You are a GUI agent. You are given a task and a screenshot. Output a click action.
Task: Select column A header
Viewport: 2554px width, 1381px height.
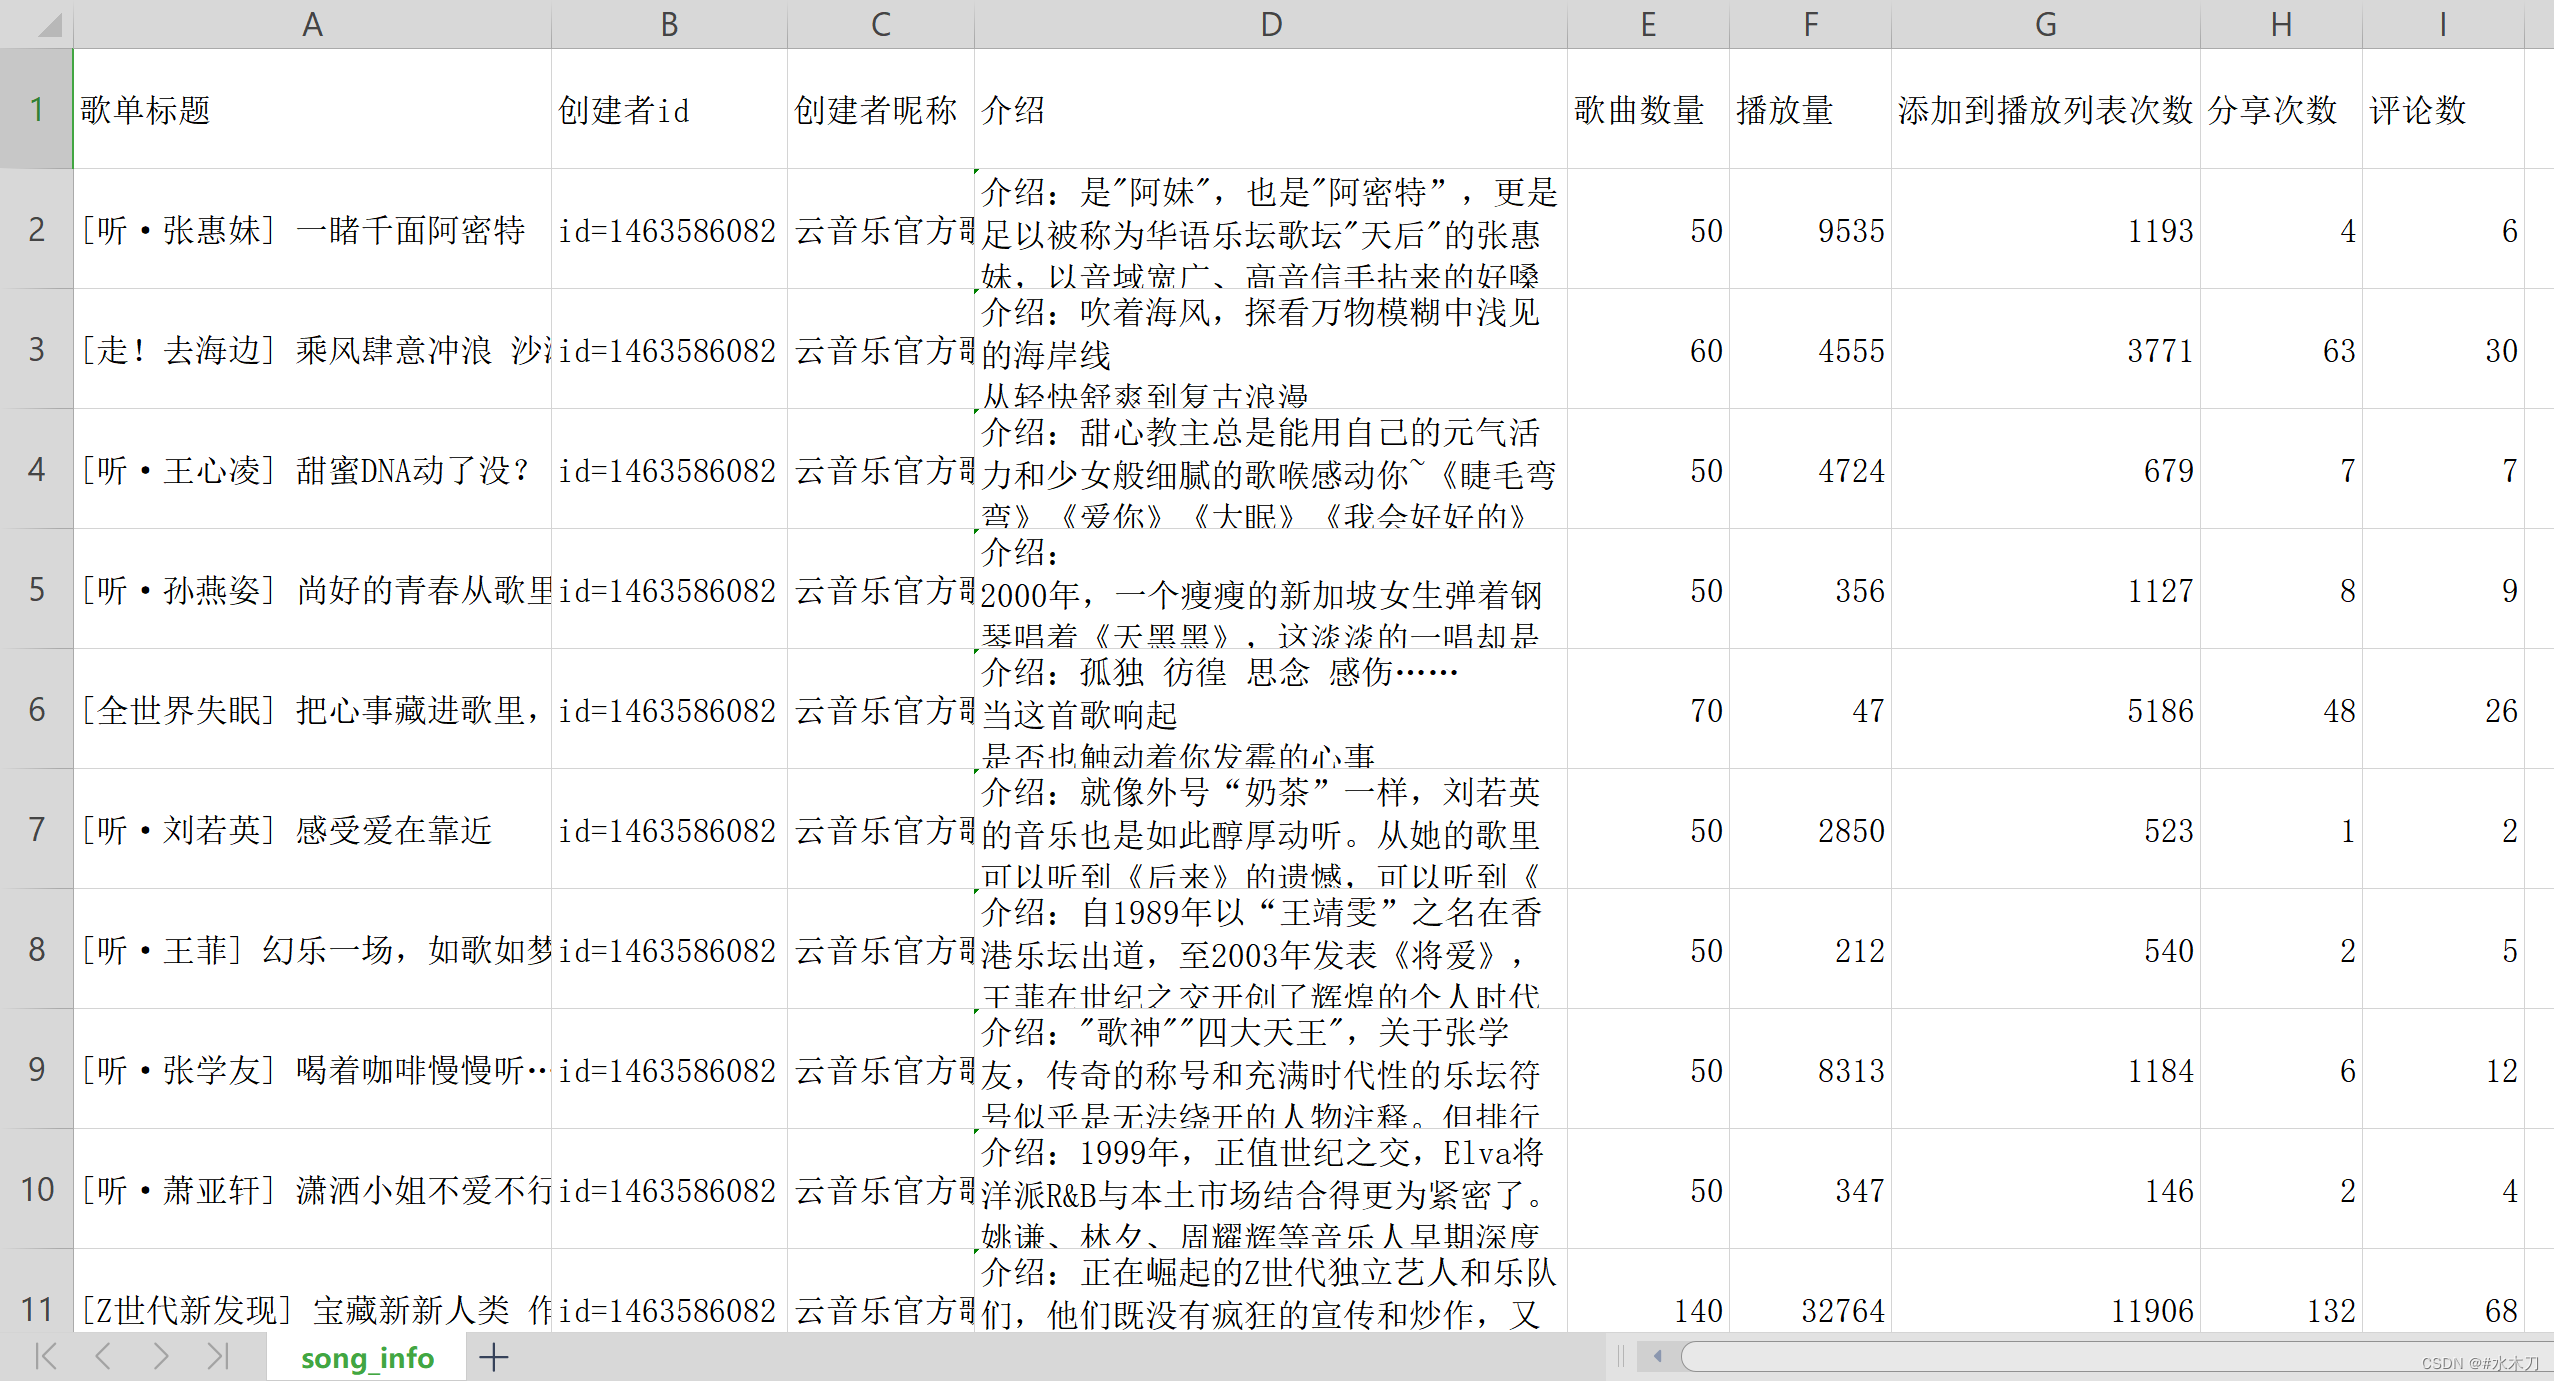pyautogui.click(x=312, y=24)
